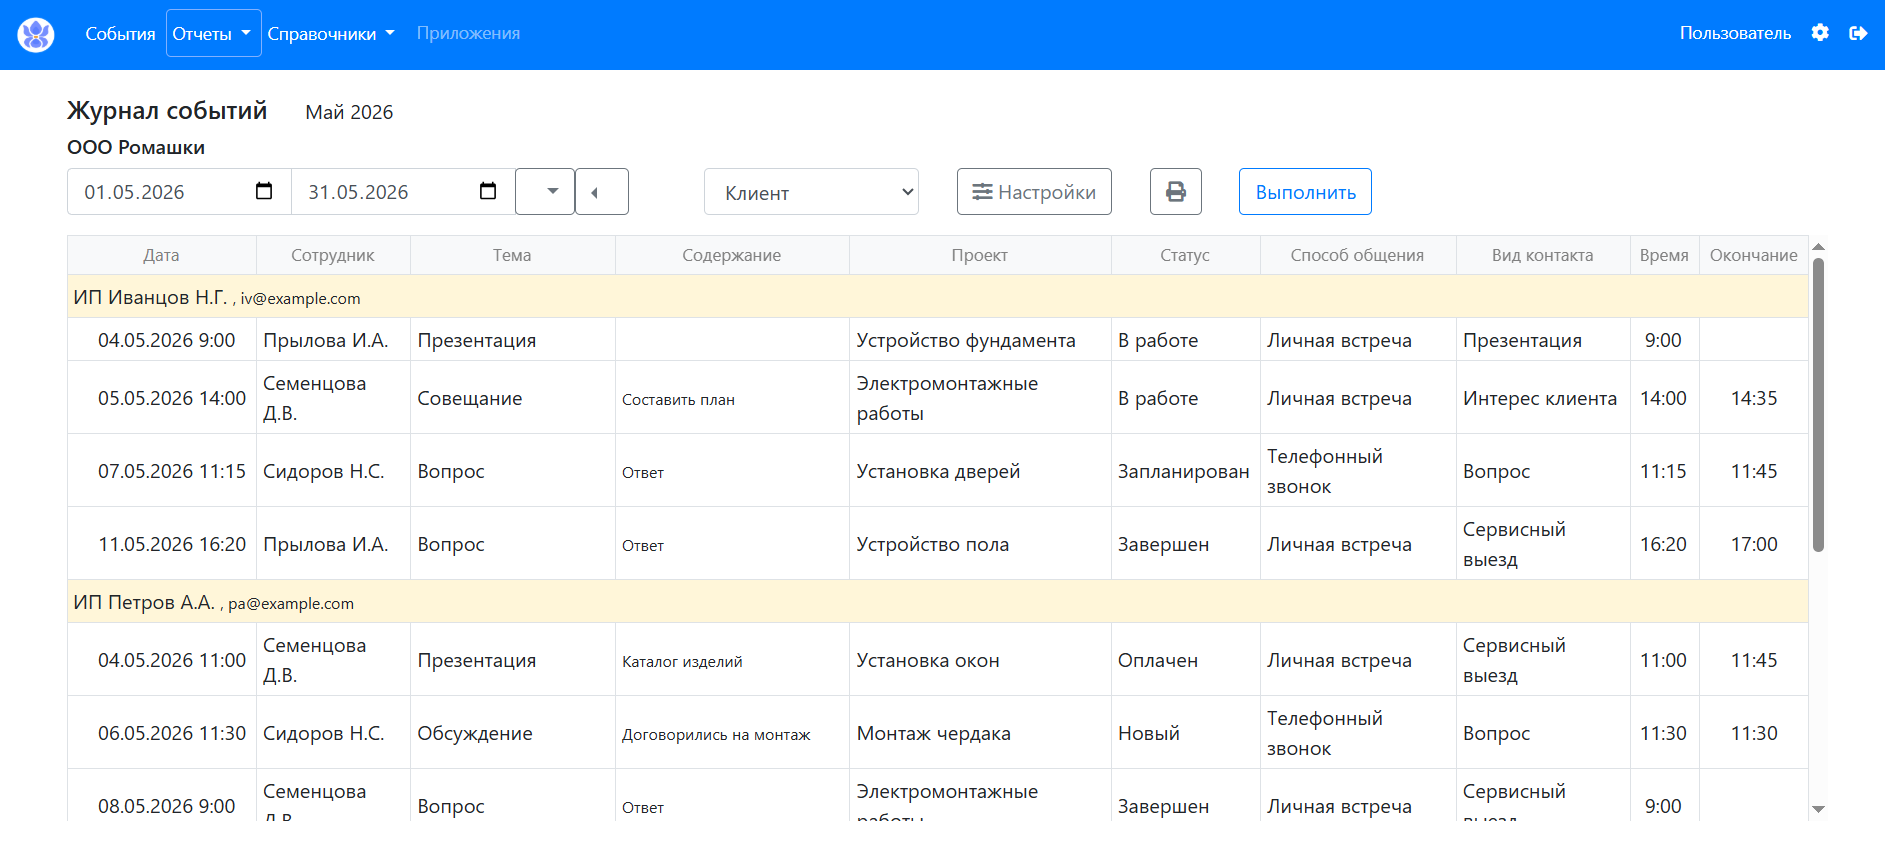The width and height of the screenshot is (1885, 853).
Task: Click the Оплачен status cell
Action: (x=1185, y=660)
